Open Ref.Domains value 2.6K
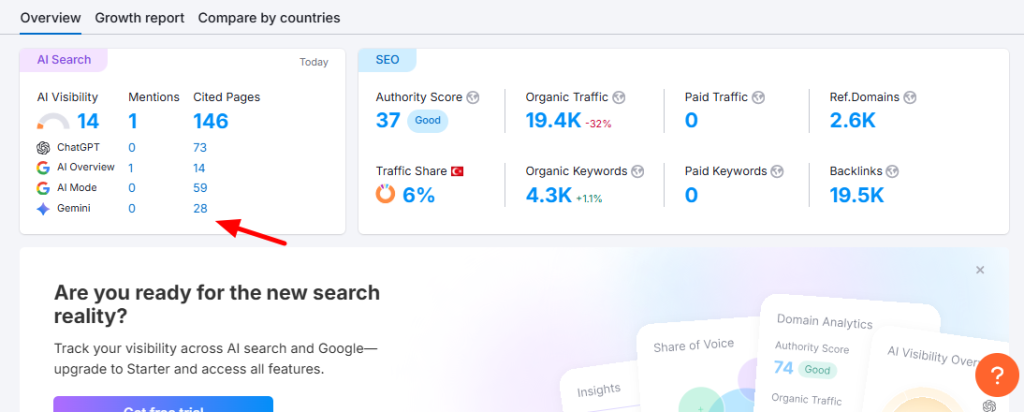This screenshot has height=412, width=1024. 853,121
